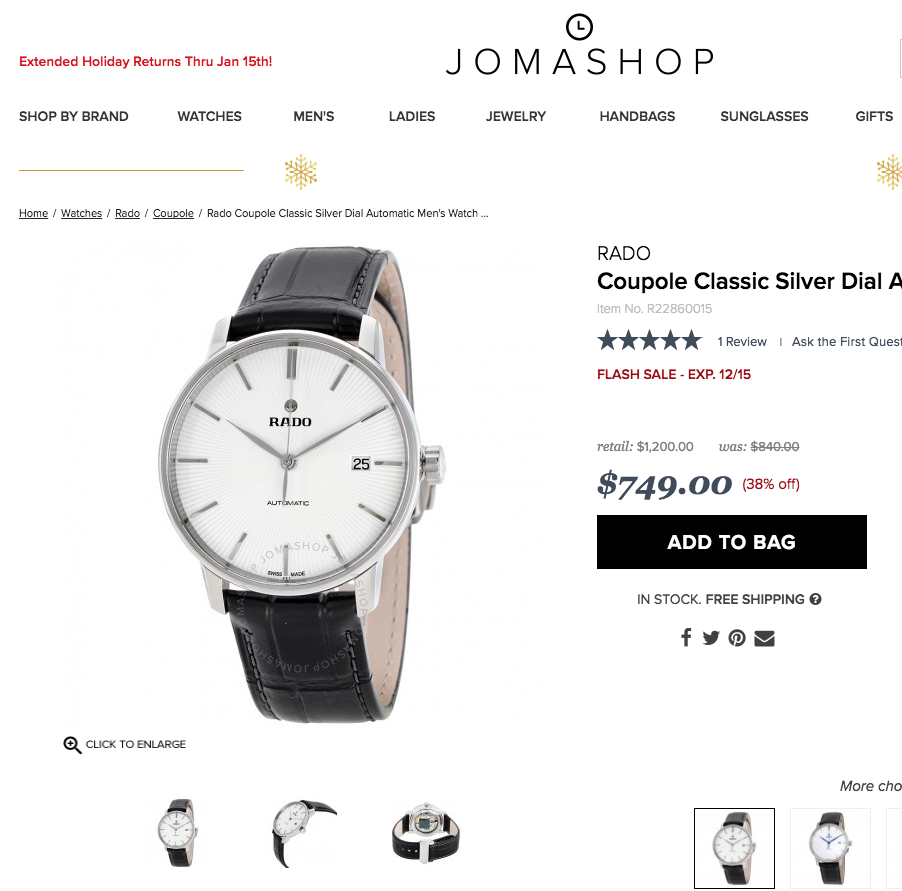The height and width of the screenshot is (891, 902).
Task: Select the caseback view thumbnail
Action: (426, 832)
